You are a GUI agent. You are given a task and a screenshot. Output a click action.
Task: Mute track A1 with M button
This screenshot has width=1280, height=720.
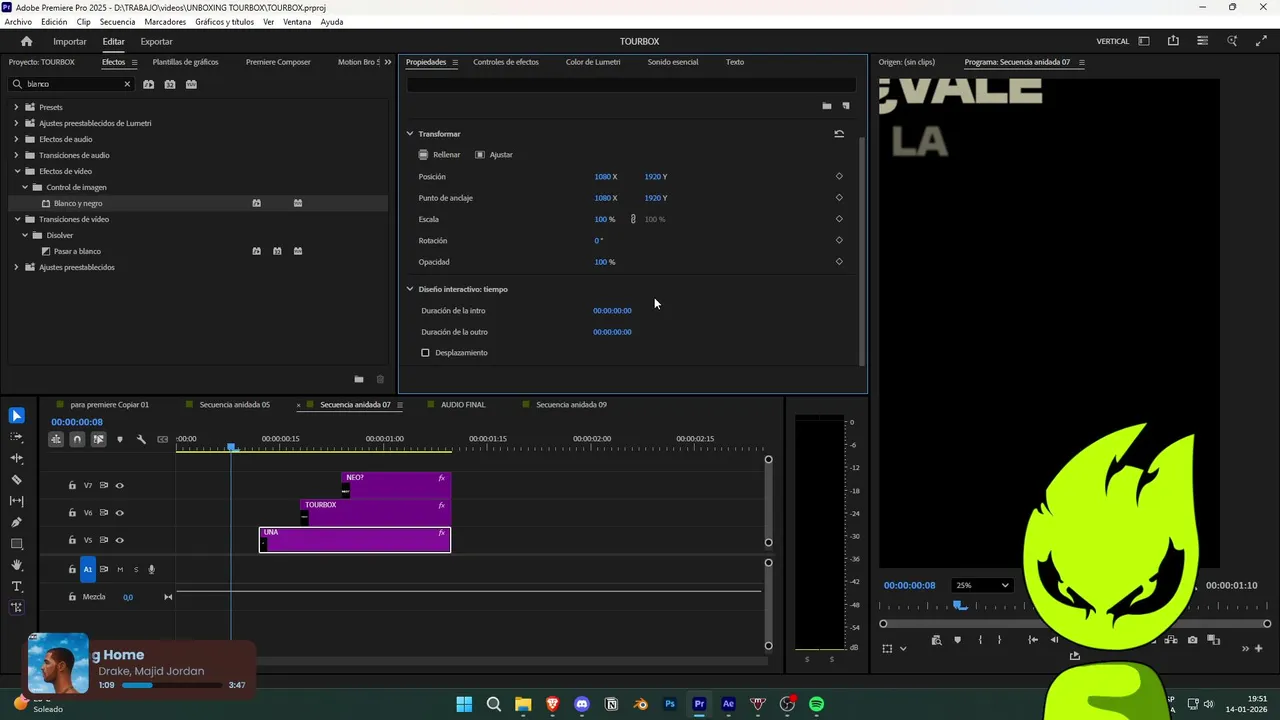pyautogui.click(x=120, y=570)
